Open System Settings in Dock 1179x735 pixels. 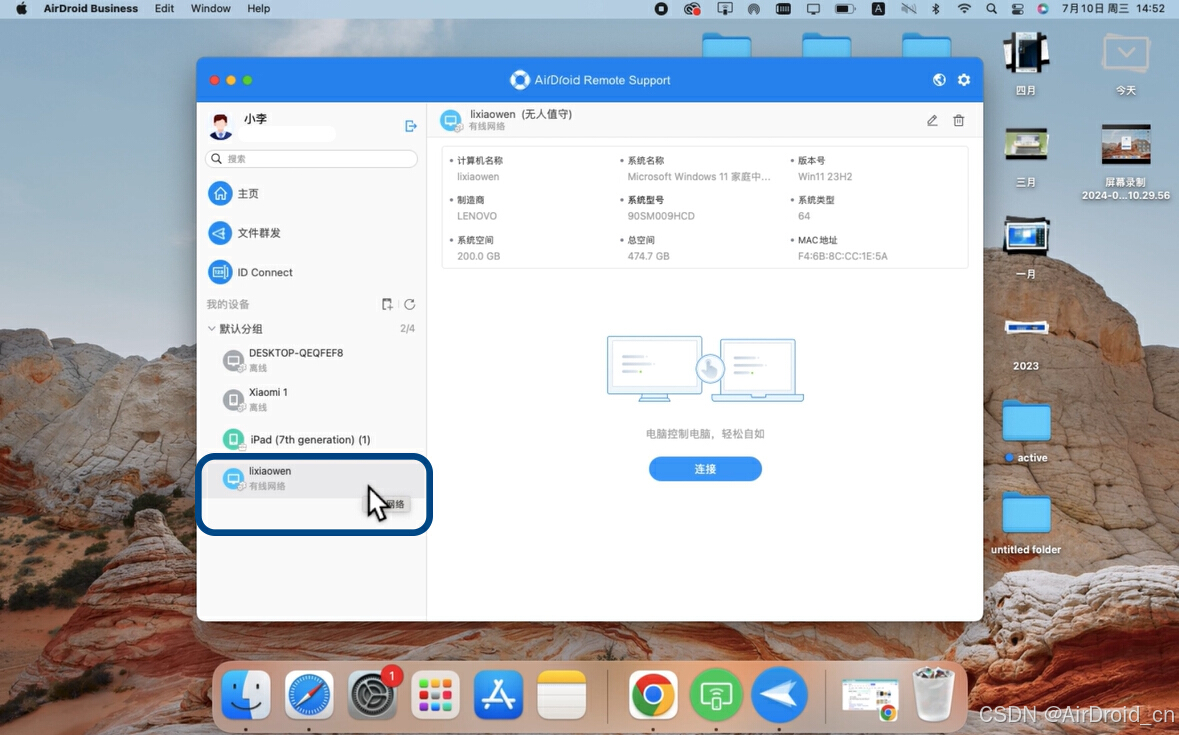click(372, 694)
